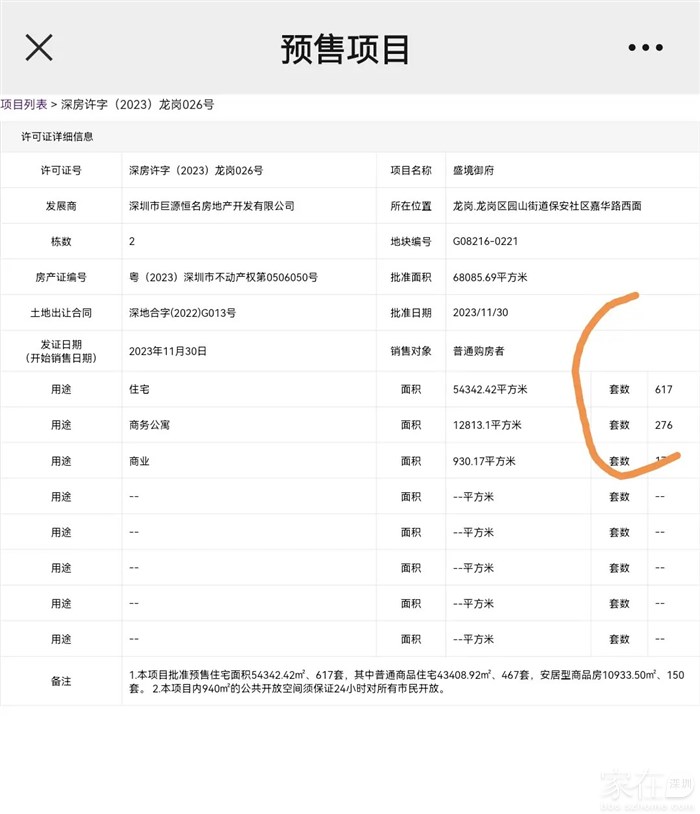Select the 许可证详细信息 section header
This screenshot has width=700, height=814.
coord(57,136)
